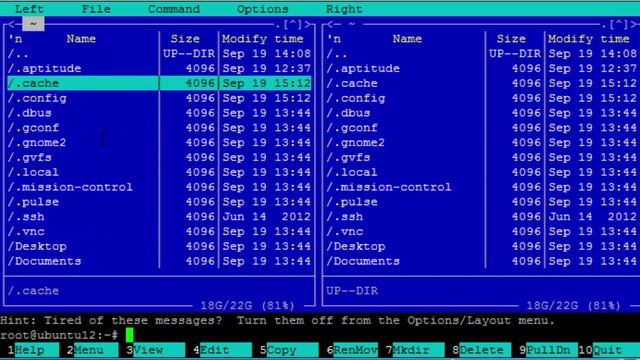Click the 2 Menu function key
The width and height of the screenshot is (640, 360).
point(92,350)
